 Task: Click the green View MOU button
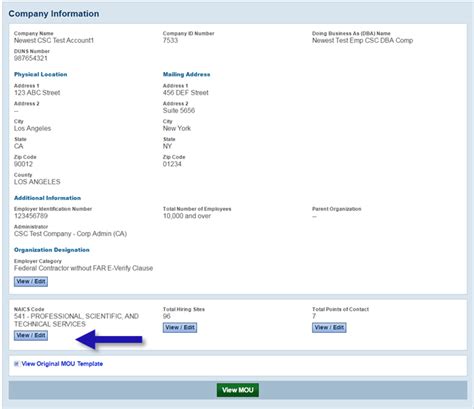click(238, 390)
